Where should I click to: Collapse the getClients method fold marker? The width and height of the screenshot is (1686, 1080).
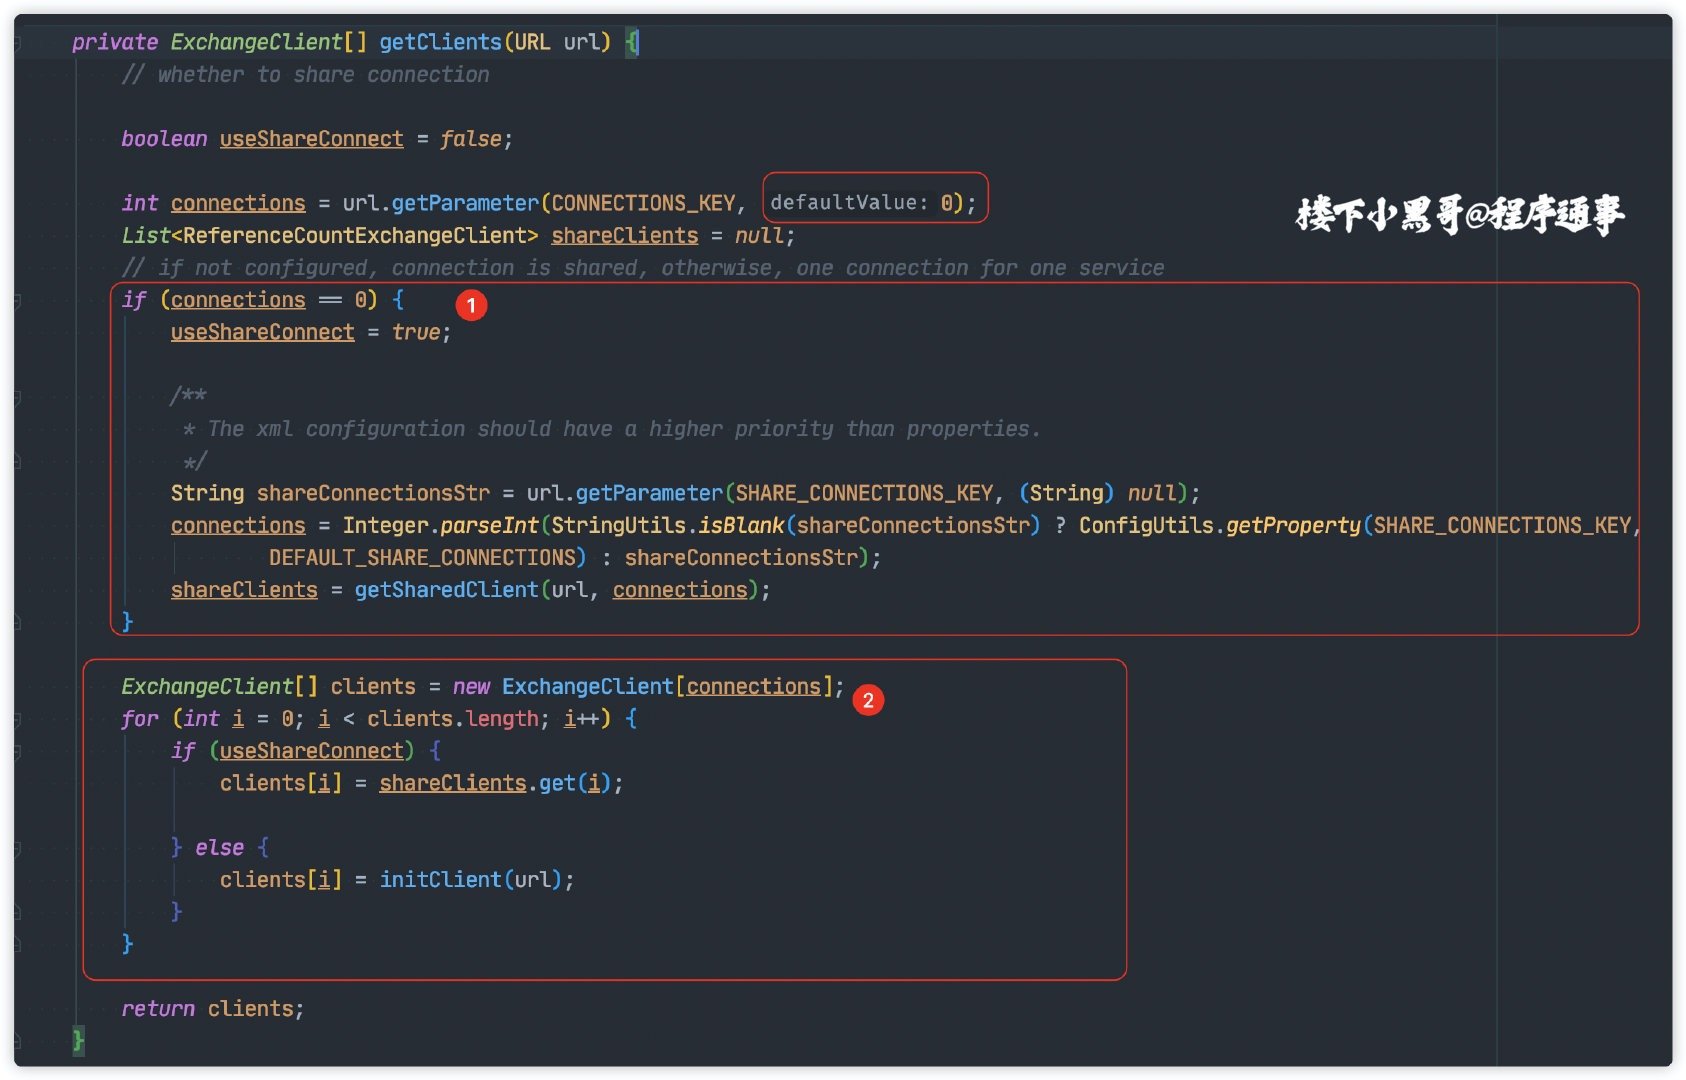coord(17,42)
